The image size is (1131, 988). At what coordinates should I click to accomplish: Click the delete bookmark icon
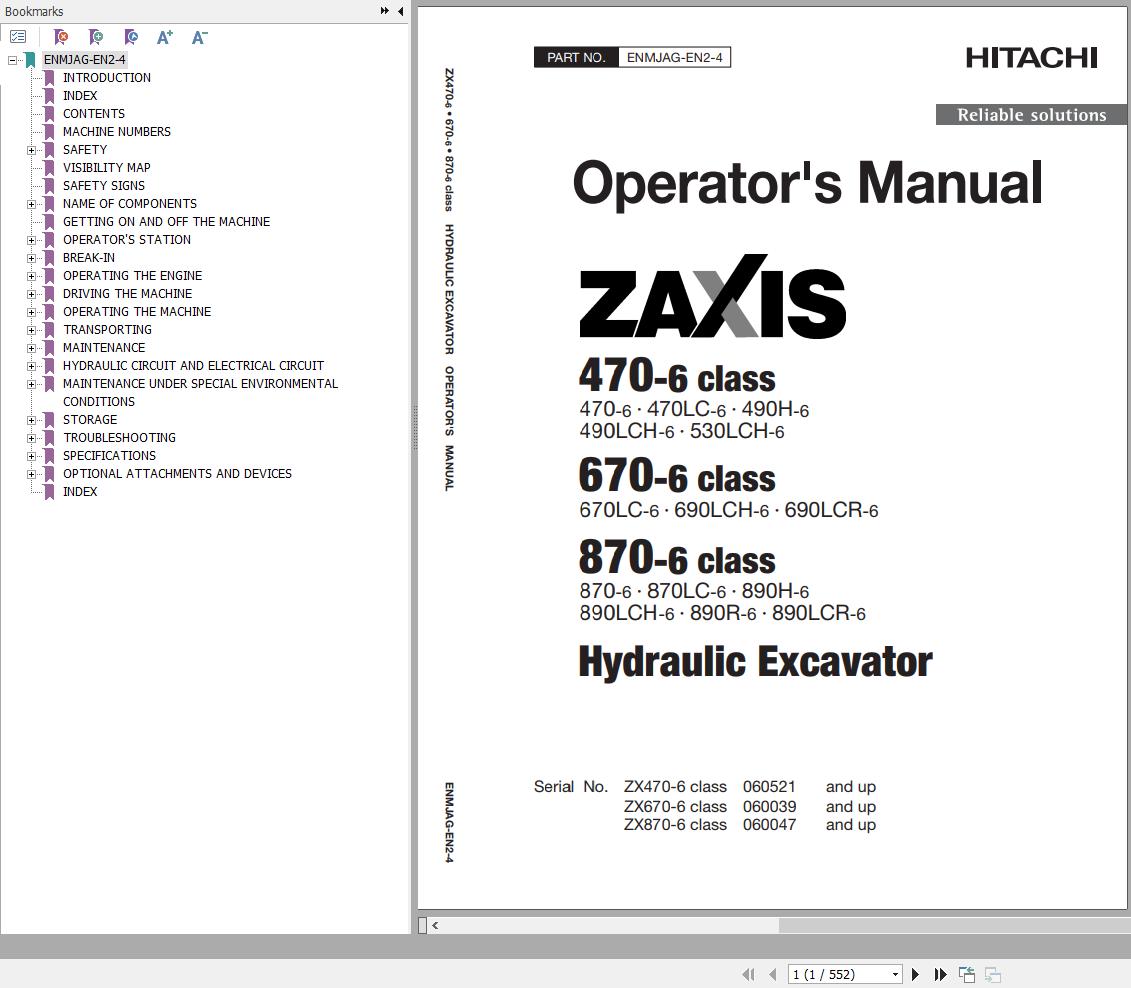(x=61, y=37)
